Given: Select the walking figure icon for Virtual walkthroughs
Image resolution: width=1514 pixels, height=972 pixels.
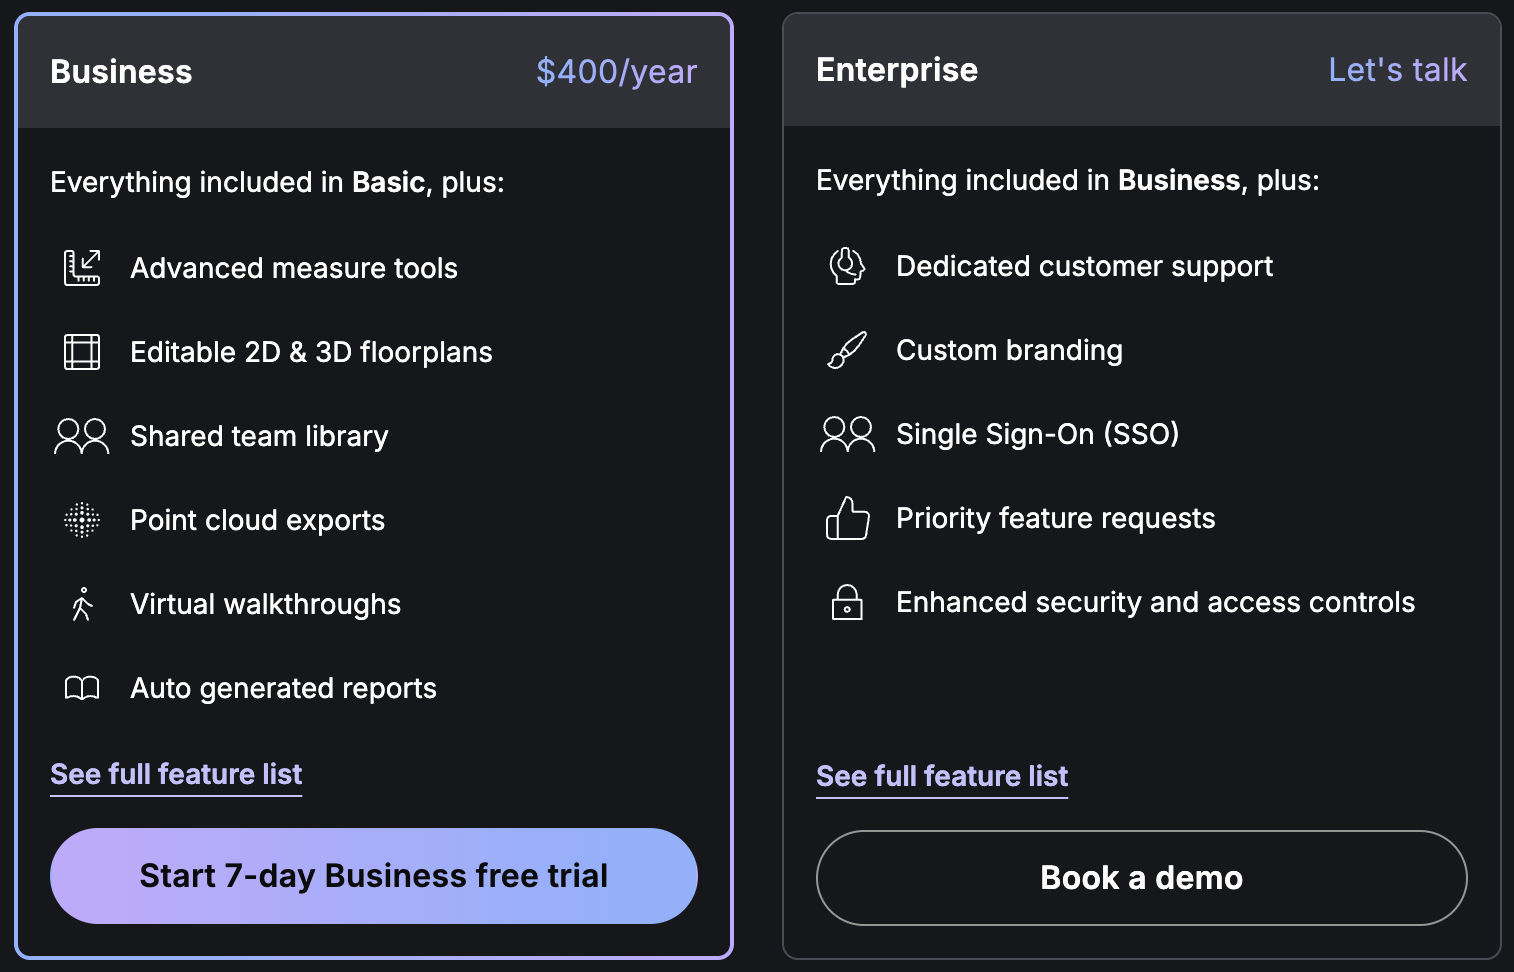Looking at the screenshot, I should point(81,604).
